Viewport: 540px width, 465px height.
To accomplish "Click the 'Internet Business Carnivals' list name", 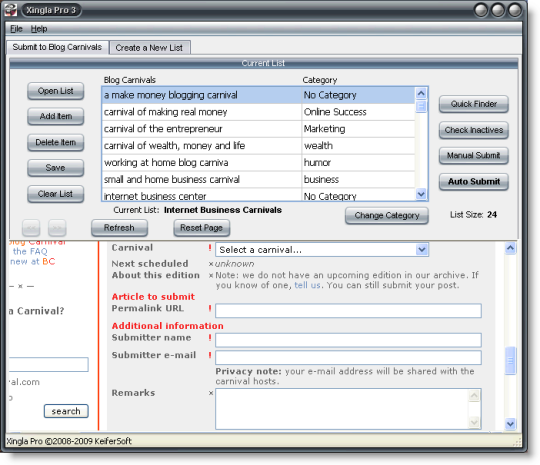I will pyautogui.click(x=223, y=210).
